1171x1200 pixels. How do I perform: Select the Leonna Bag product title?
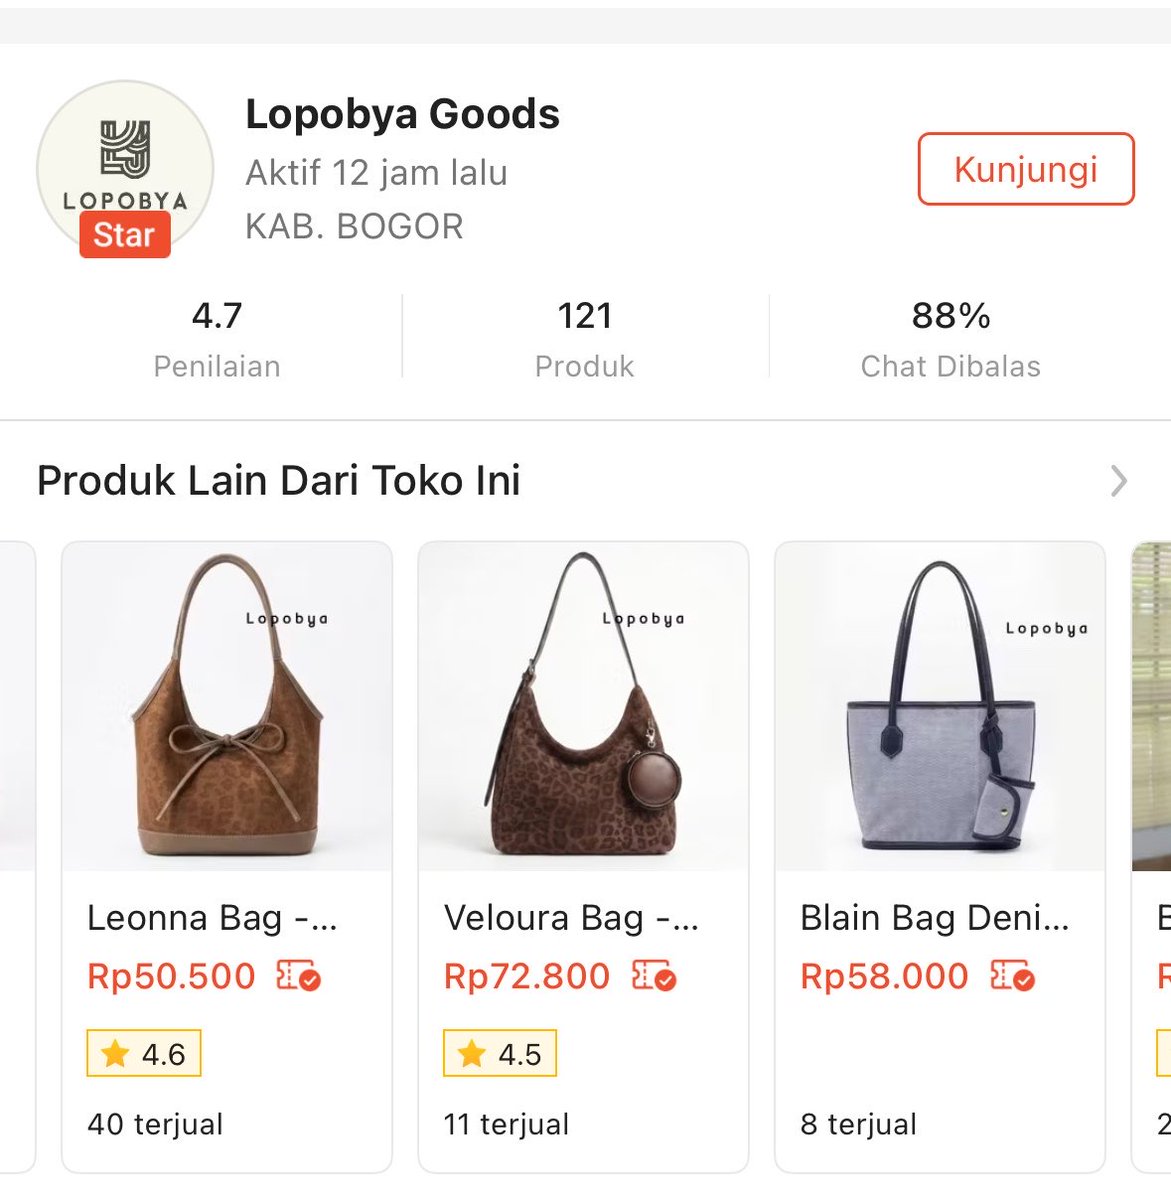(212, 918)
